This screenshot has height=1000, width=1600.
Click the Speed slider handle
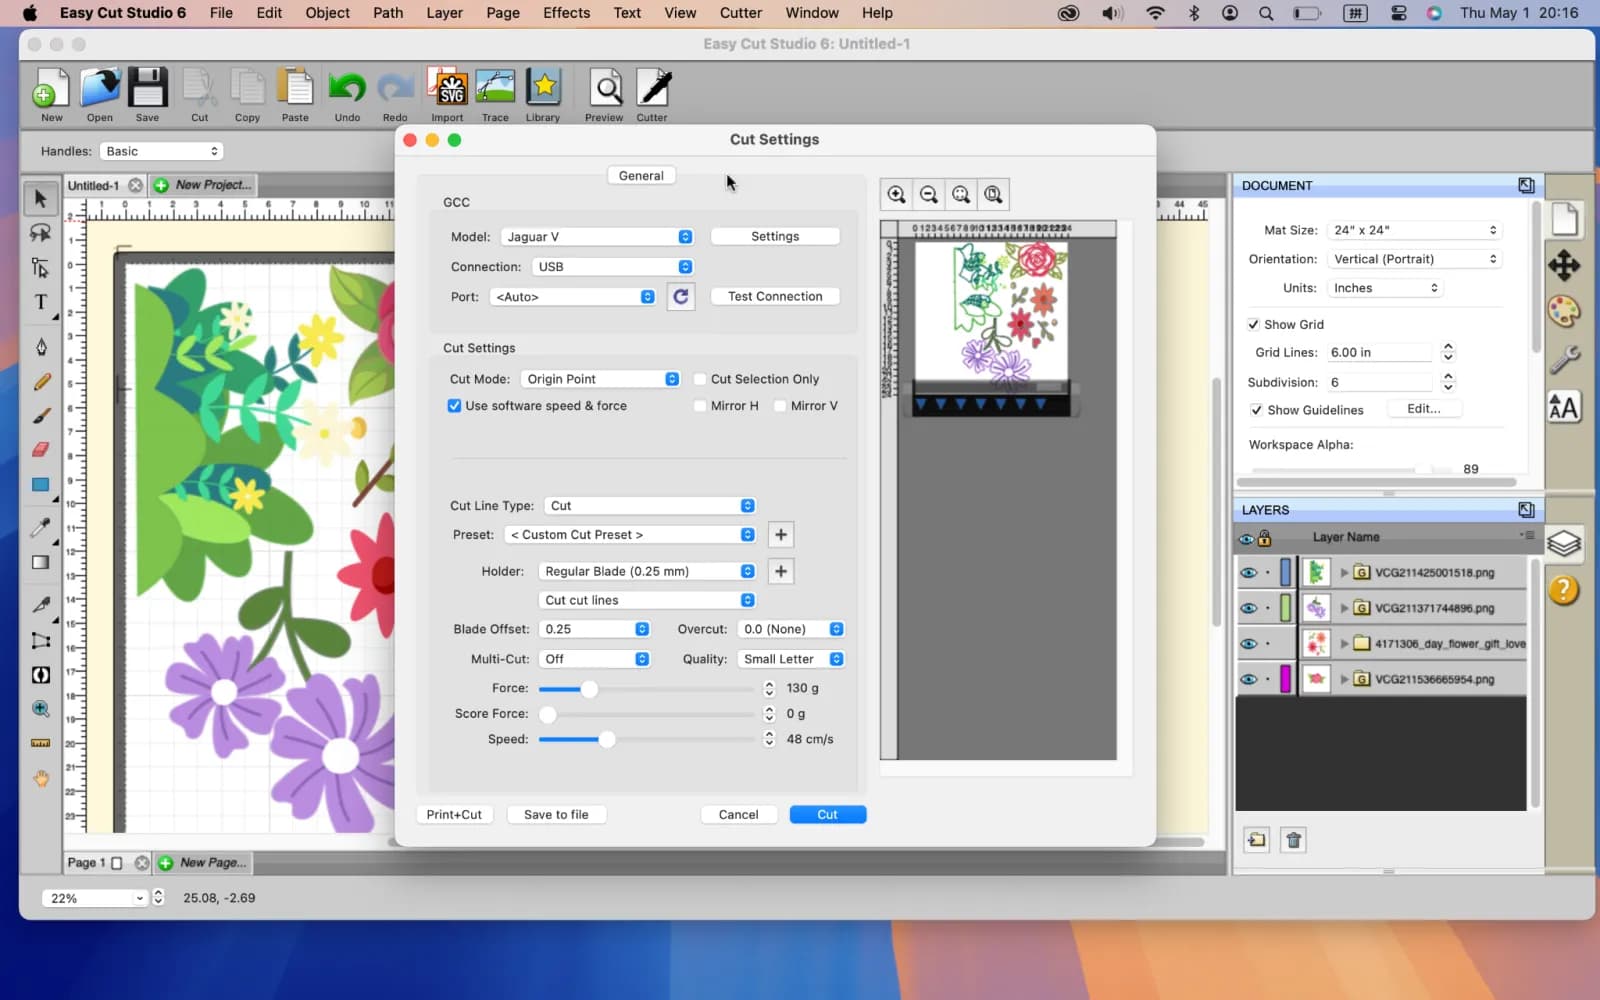pos(607,739)
